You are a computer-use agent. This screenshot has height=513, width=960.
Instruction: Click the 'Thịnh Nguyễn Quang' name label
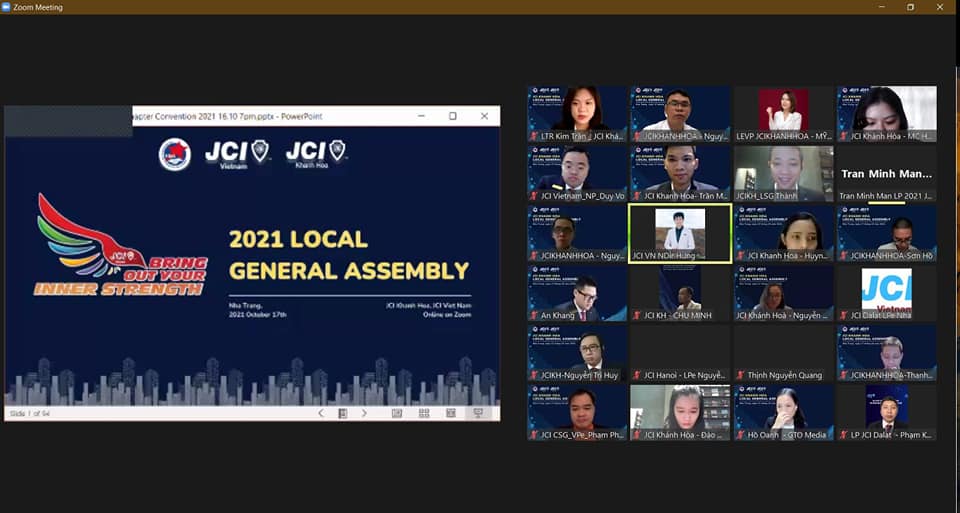click(785, 375)
